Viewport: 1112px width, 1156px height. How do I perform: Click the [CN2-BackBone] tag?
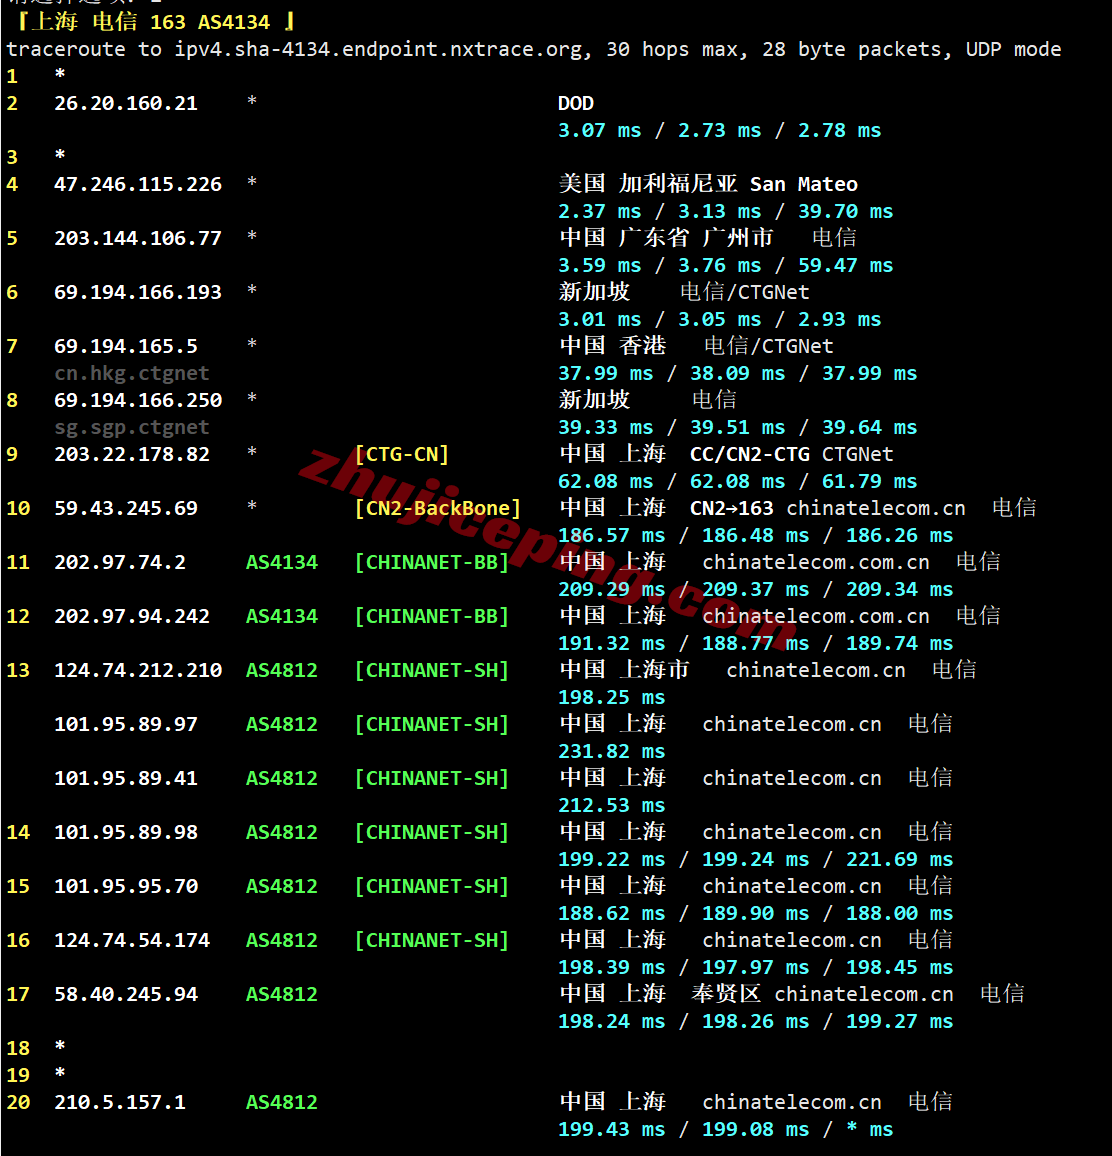(x=438, y=508)
